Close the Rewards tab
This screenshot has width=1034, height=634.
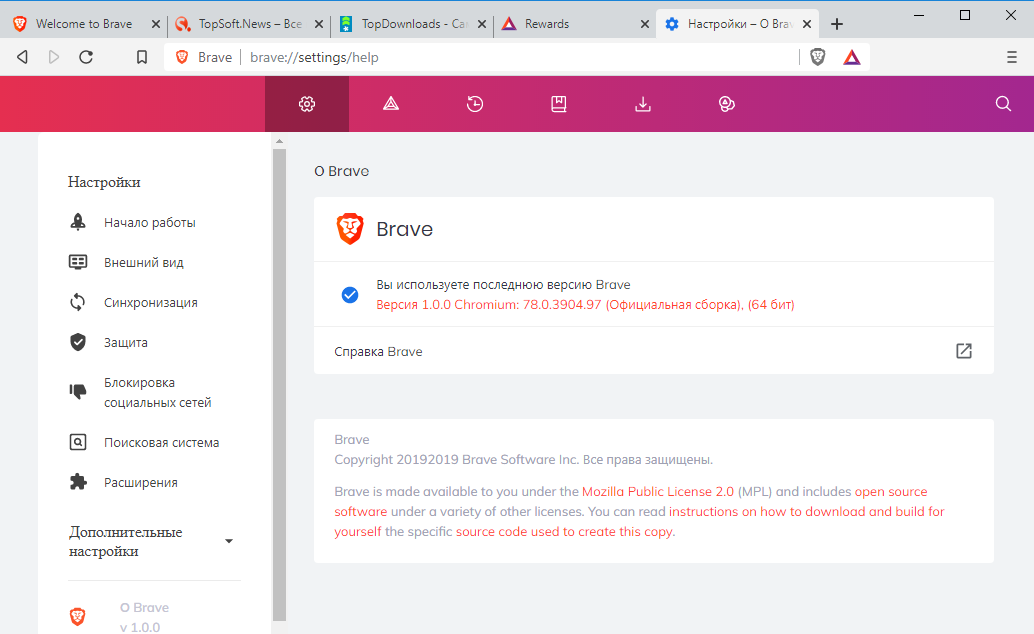pos(645,24)
